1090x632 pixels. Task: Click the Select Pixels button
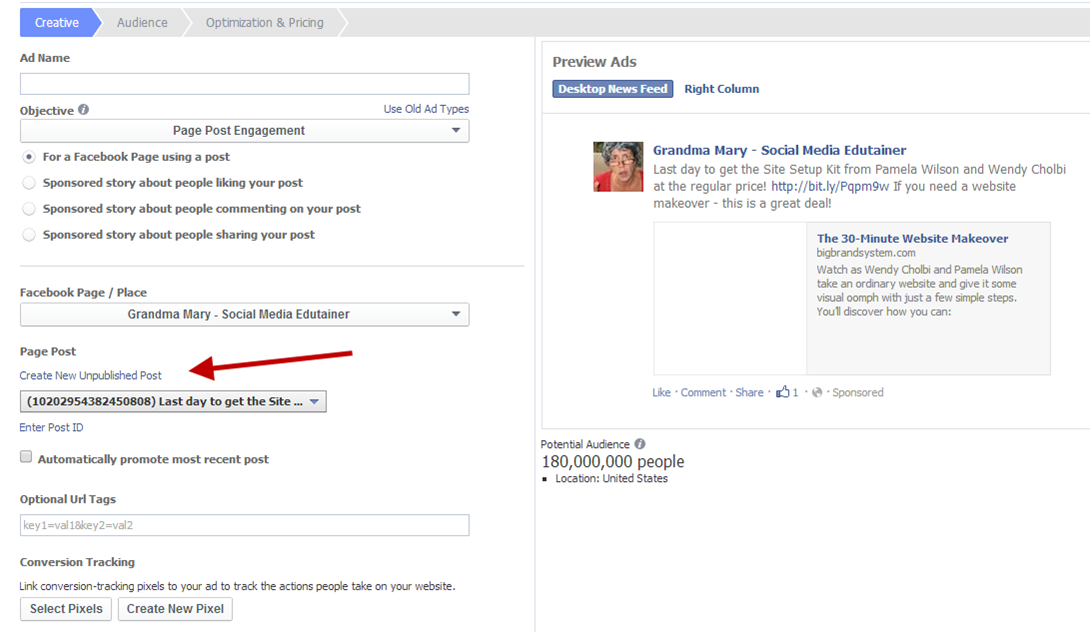66,609
